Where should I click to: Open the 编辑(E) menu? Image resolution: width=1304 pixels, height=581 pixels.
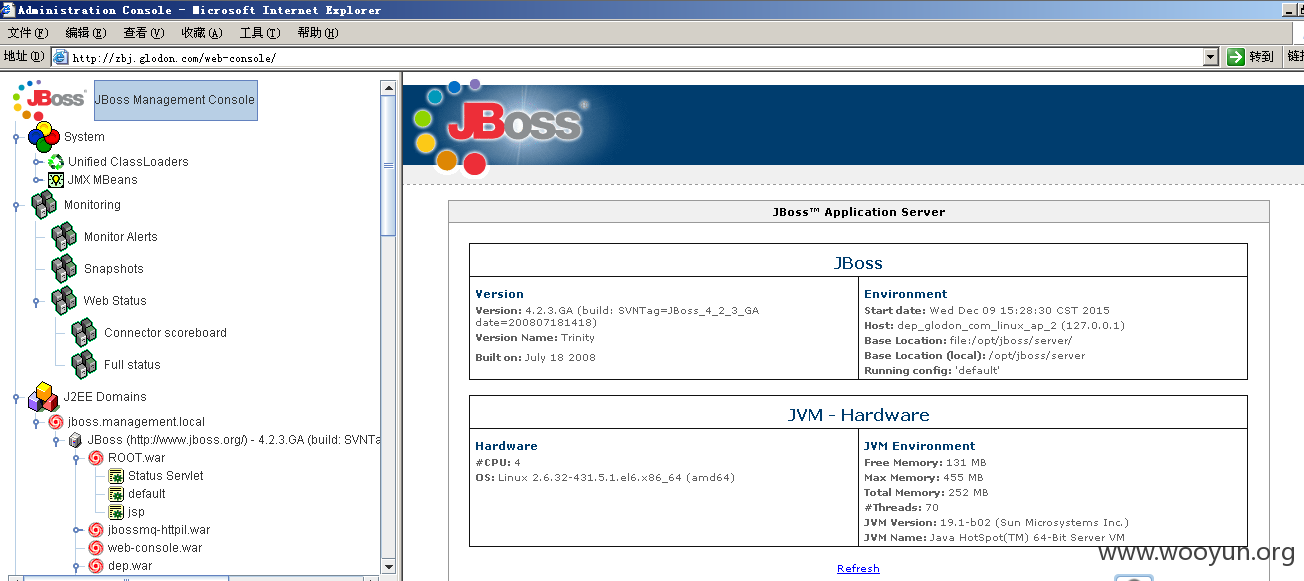point(86,33)
